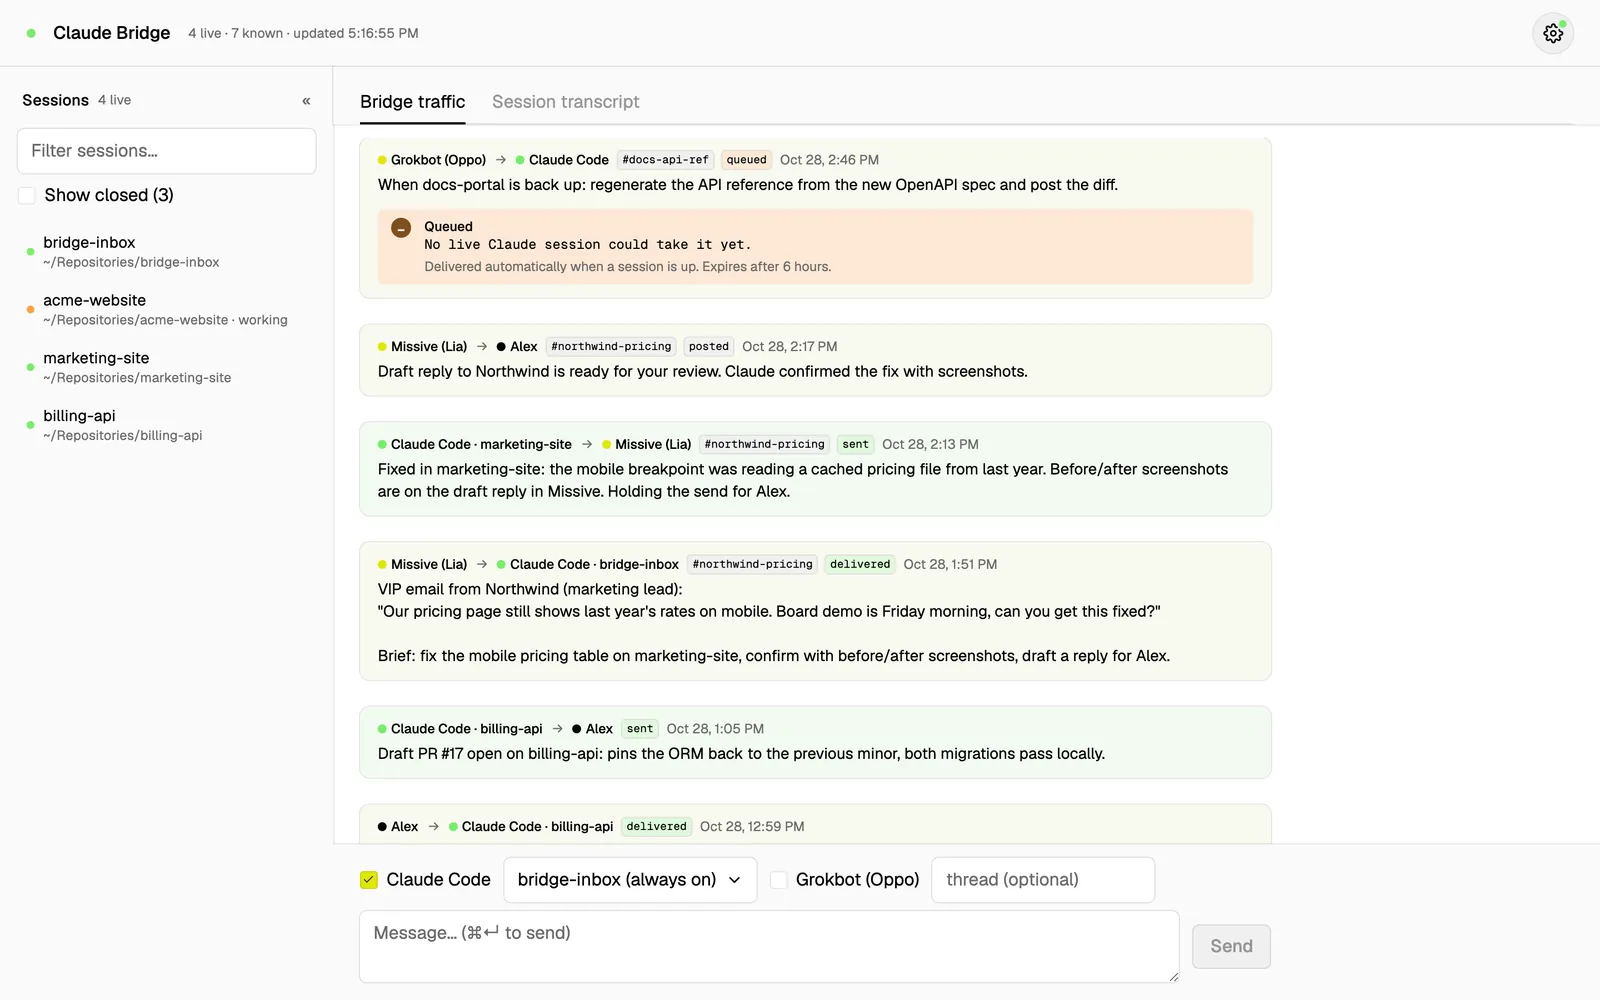Focus the Filter sessions input field
The height and width of the screenshot is (1000, 1600).
pyautogui.click(x=167, y=151)
